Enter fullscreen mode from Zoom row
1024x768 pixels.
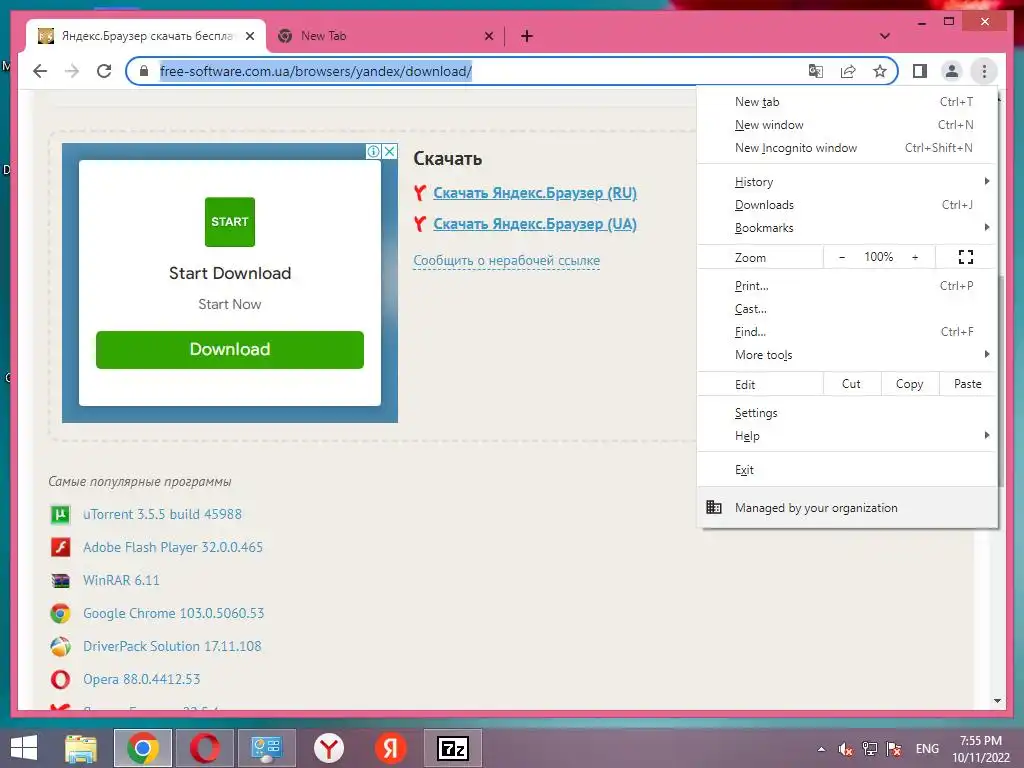966,257
